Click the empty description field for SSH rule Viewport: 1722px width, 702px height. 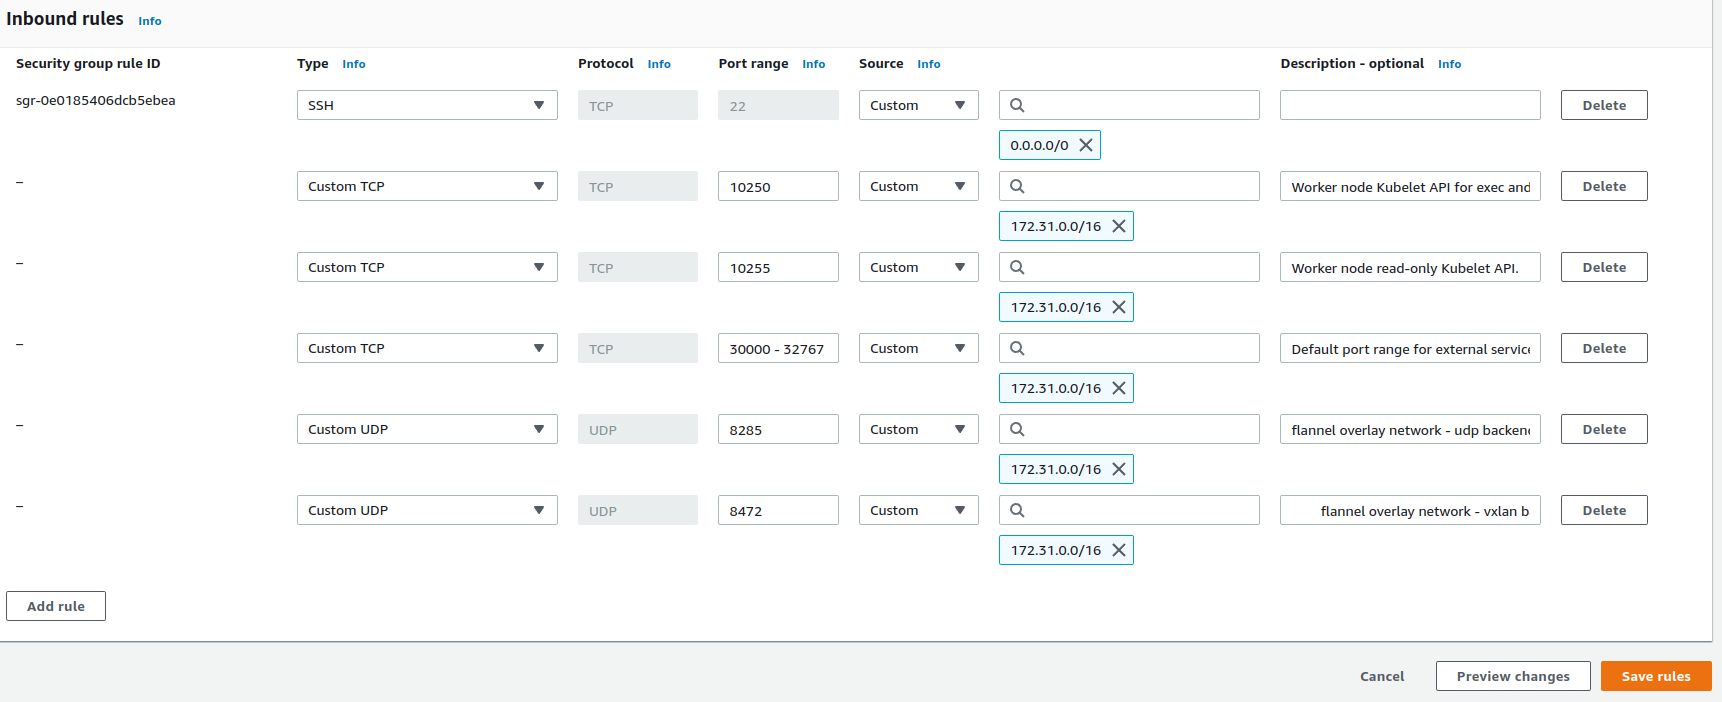tap(1410, 105)
